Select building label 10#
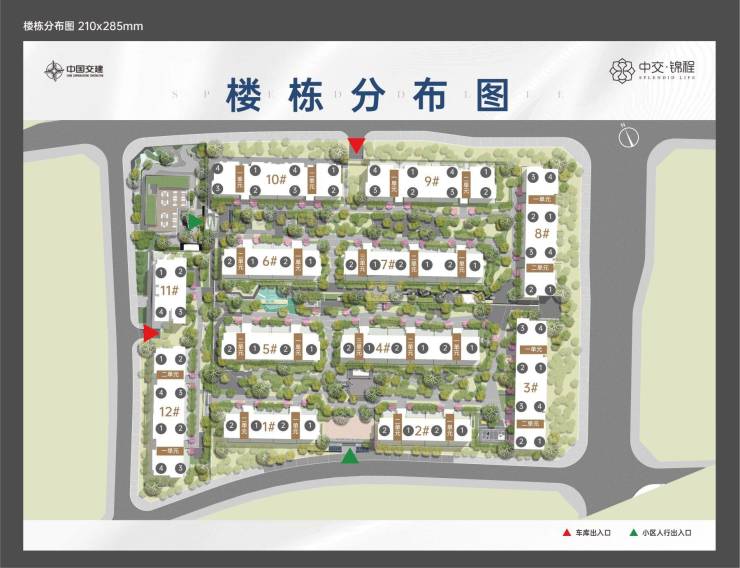Viewport: 740px width, 568px height. click(276, 179)
